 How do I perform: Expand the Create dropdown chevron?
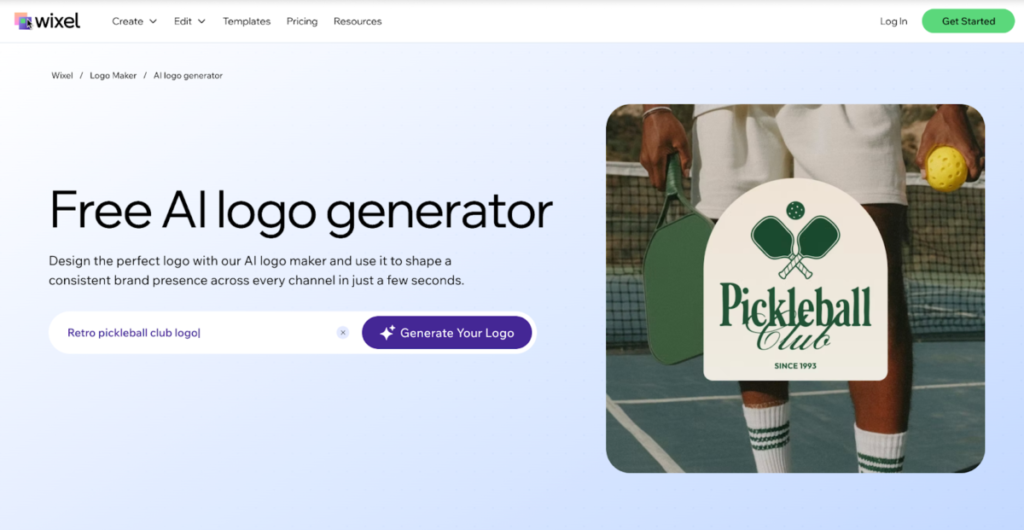[153, 22]
